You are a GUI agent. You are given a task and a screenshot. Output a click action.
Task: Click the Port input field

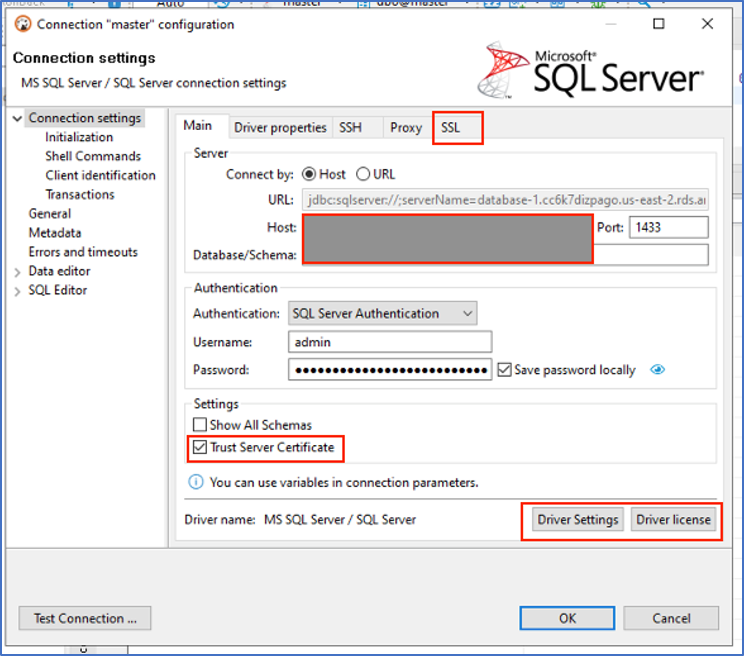pyautogui.click(x=667, y=227)
